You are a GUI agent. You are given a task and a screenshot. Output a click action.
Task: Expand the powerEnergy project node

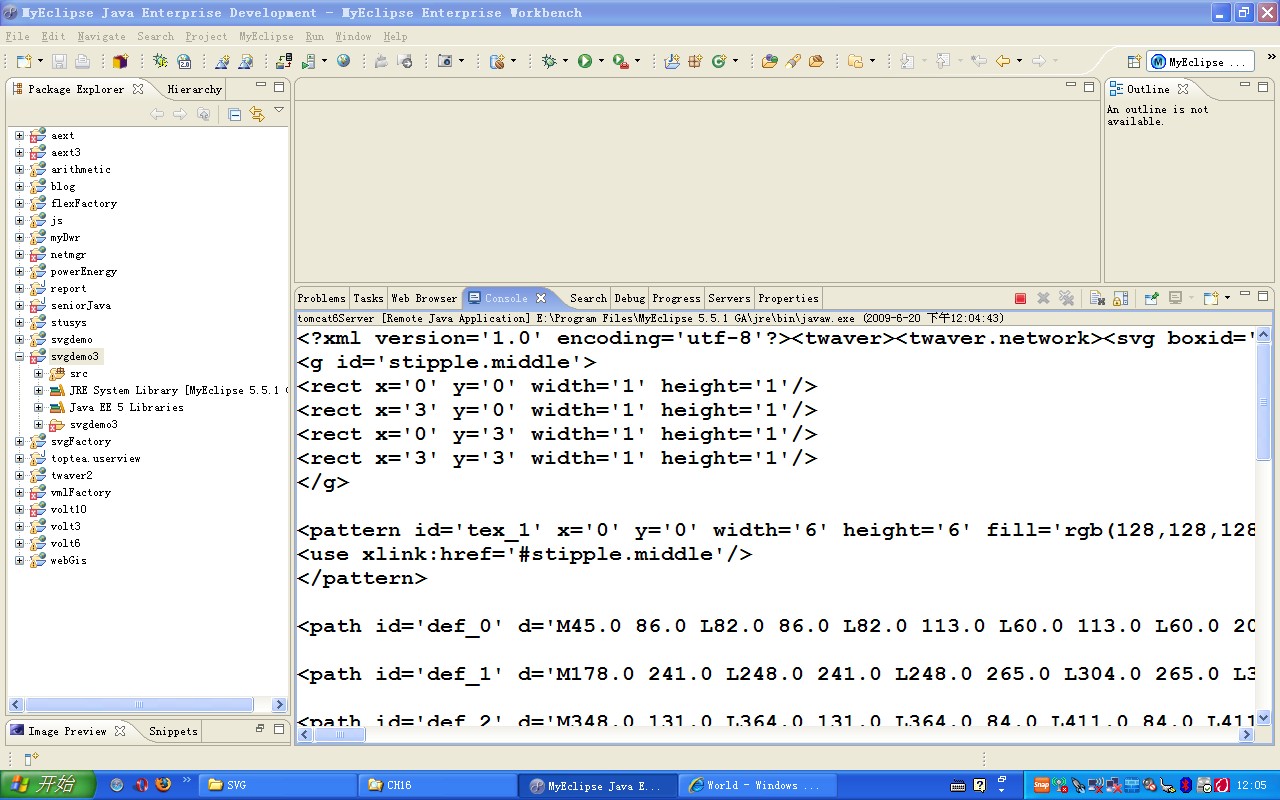click(19, 271)
